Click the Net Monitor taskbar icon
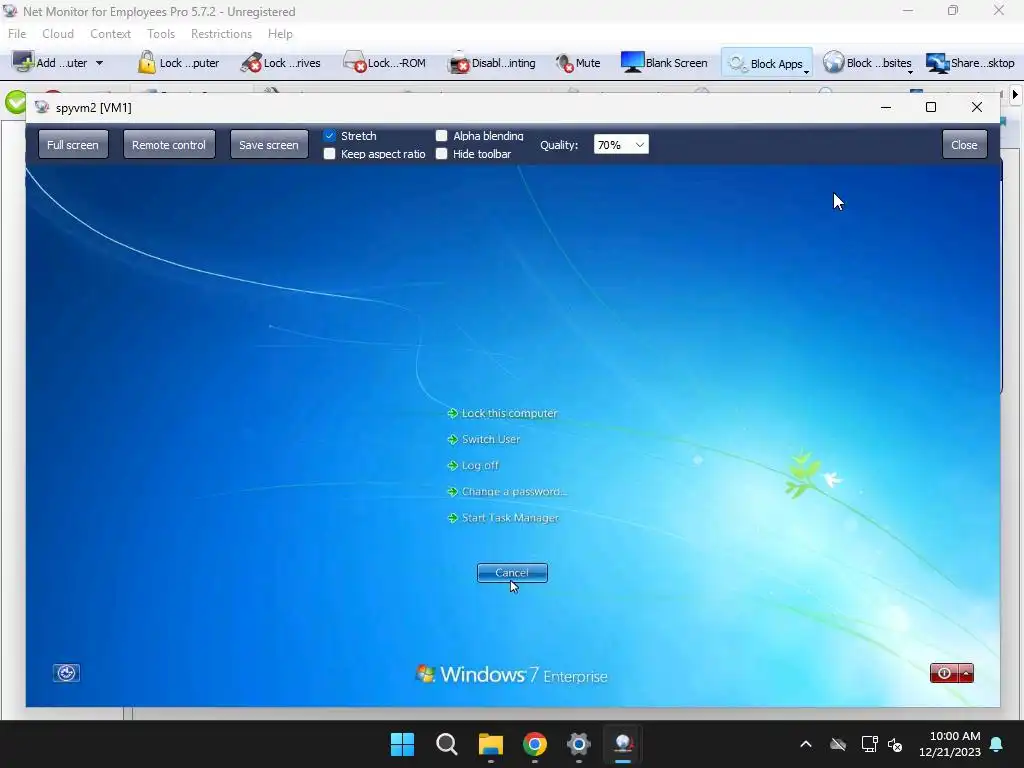This screenshot has width=1024, height=768. click(x=622, y=744)
